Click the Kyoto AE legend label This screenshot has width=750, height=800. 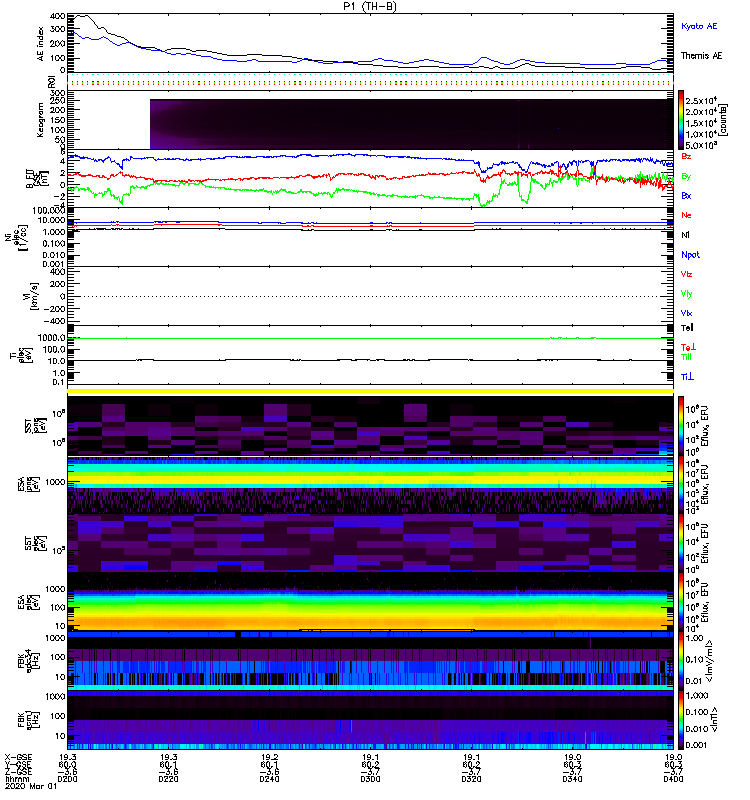[699, 26]
